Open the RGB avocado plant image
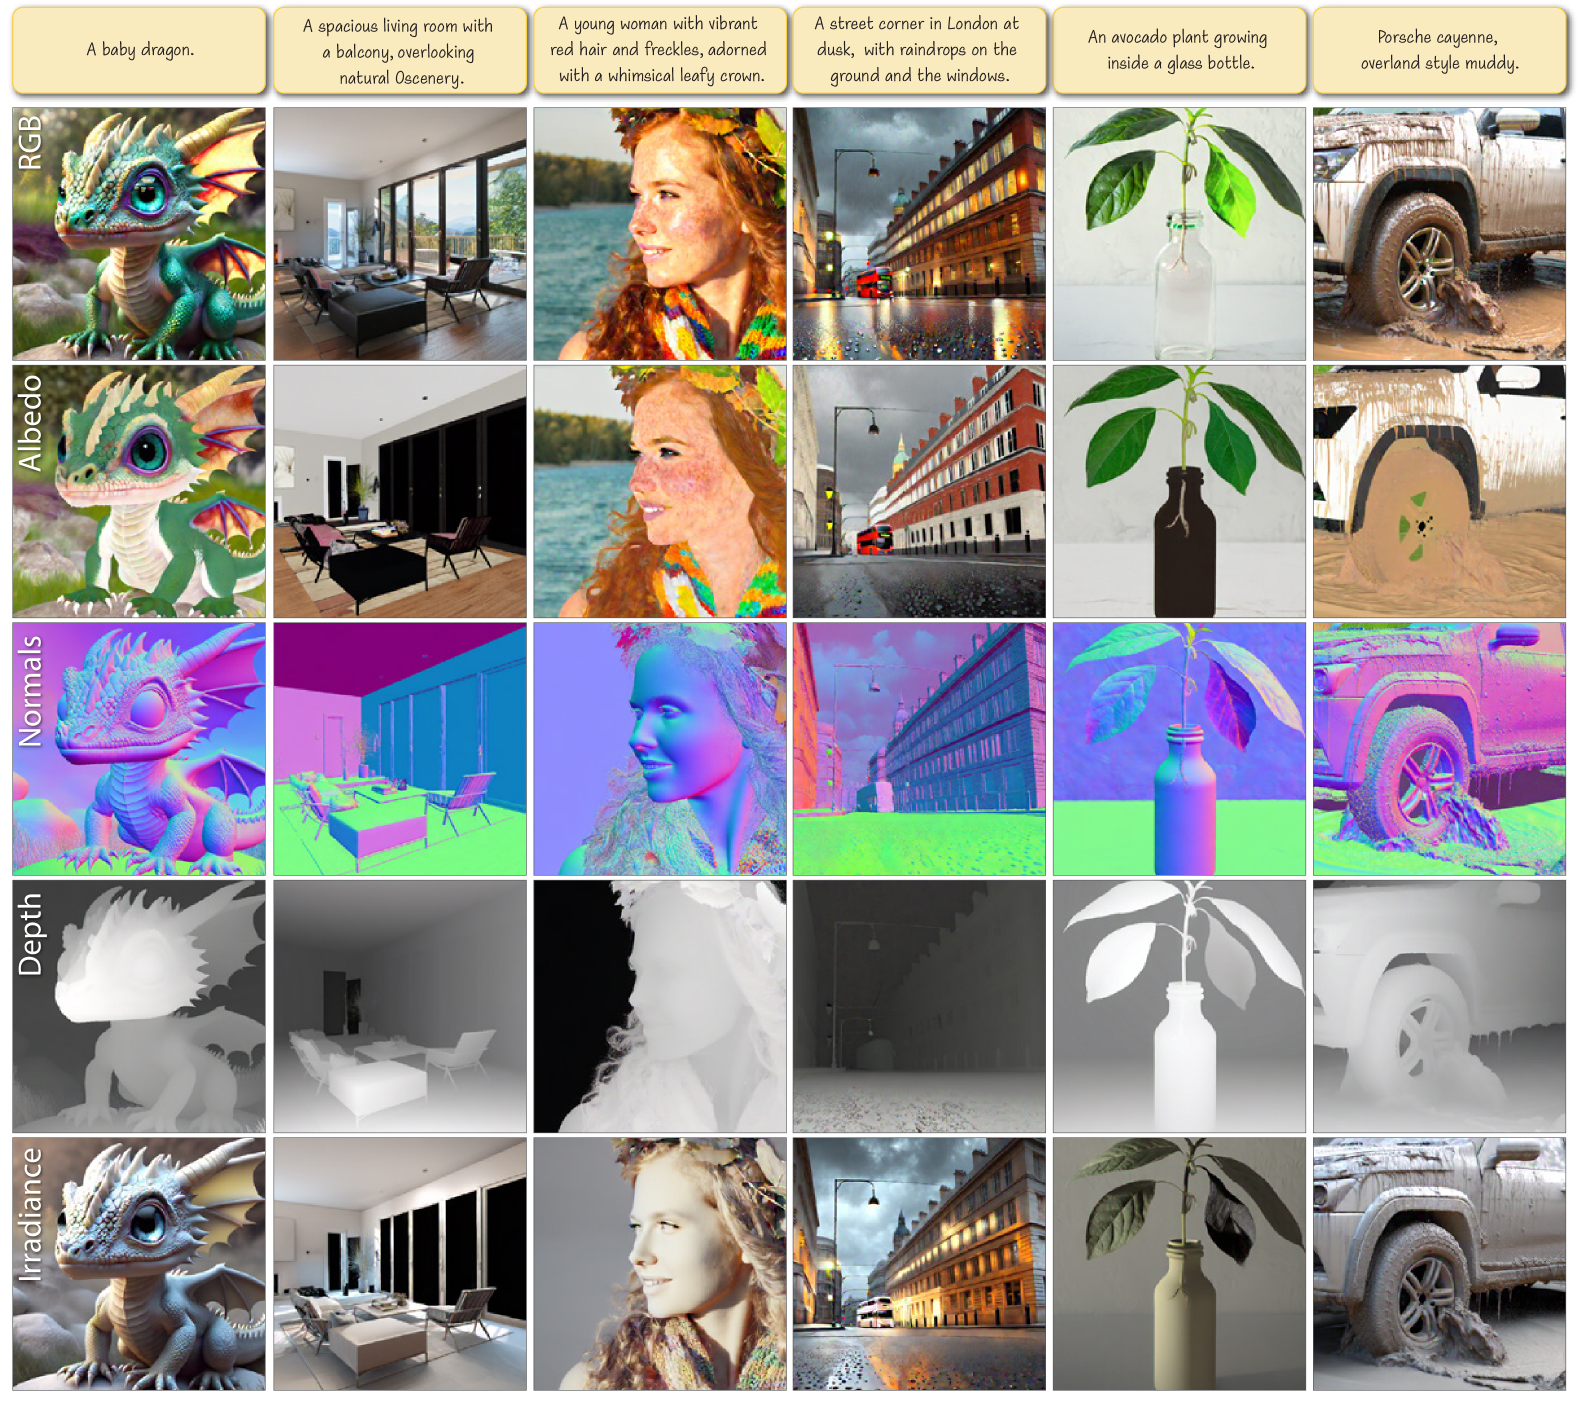 coord(1179,234)
